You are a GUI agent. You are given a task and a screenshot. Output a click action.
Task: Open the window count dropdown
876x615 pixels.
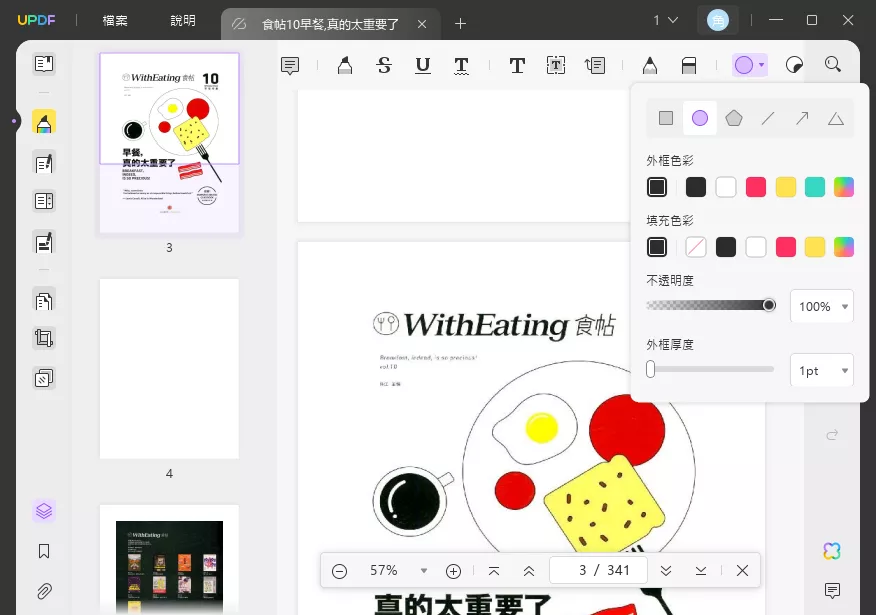pos(665,21)
